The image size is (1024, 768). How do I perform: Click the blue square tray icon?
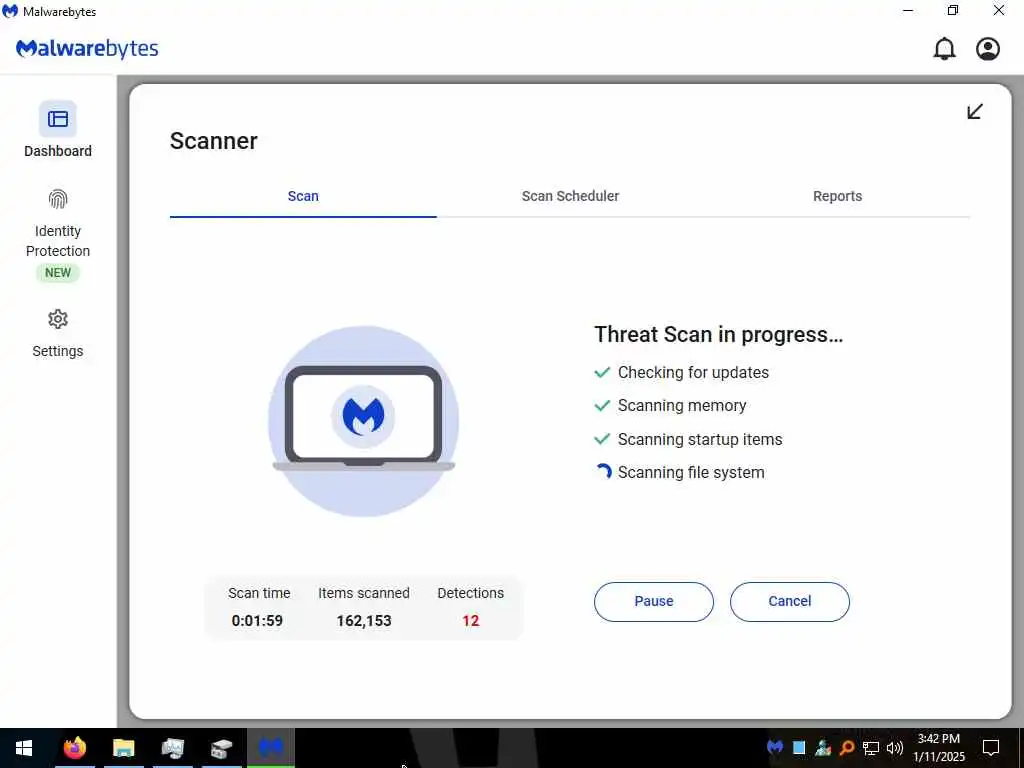pyautogui.click(x=799, y=748)
